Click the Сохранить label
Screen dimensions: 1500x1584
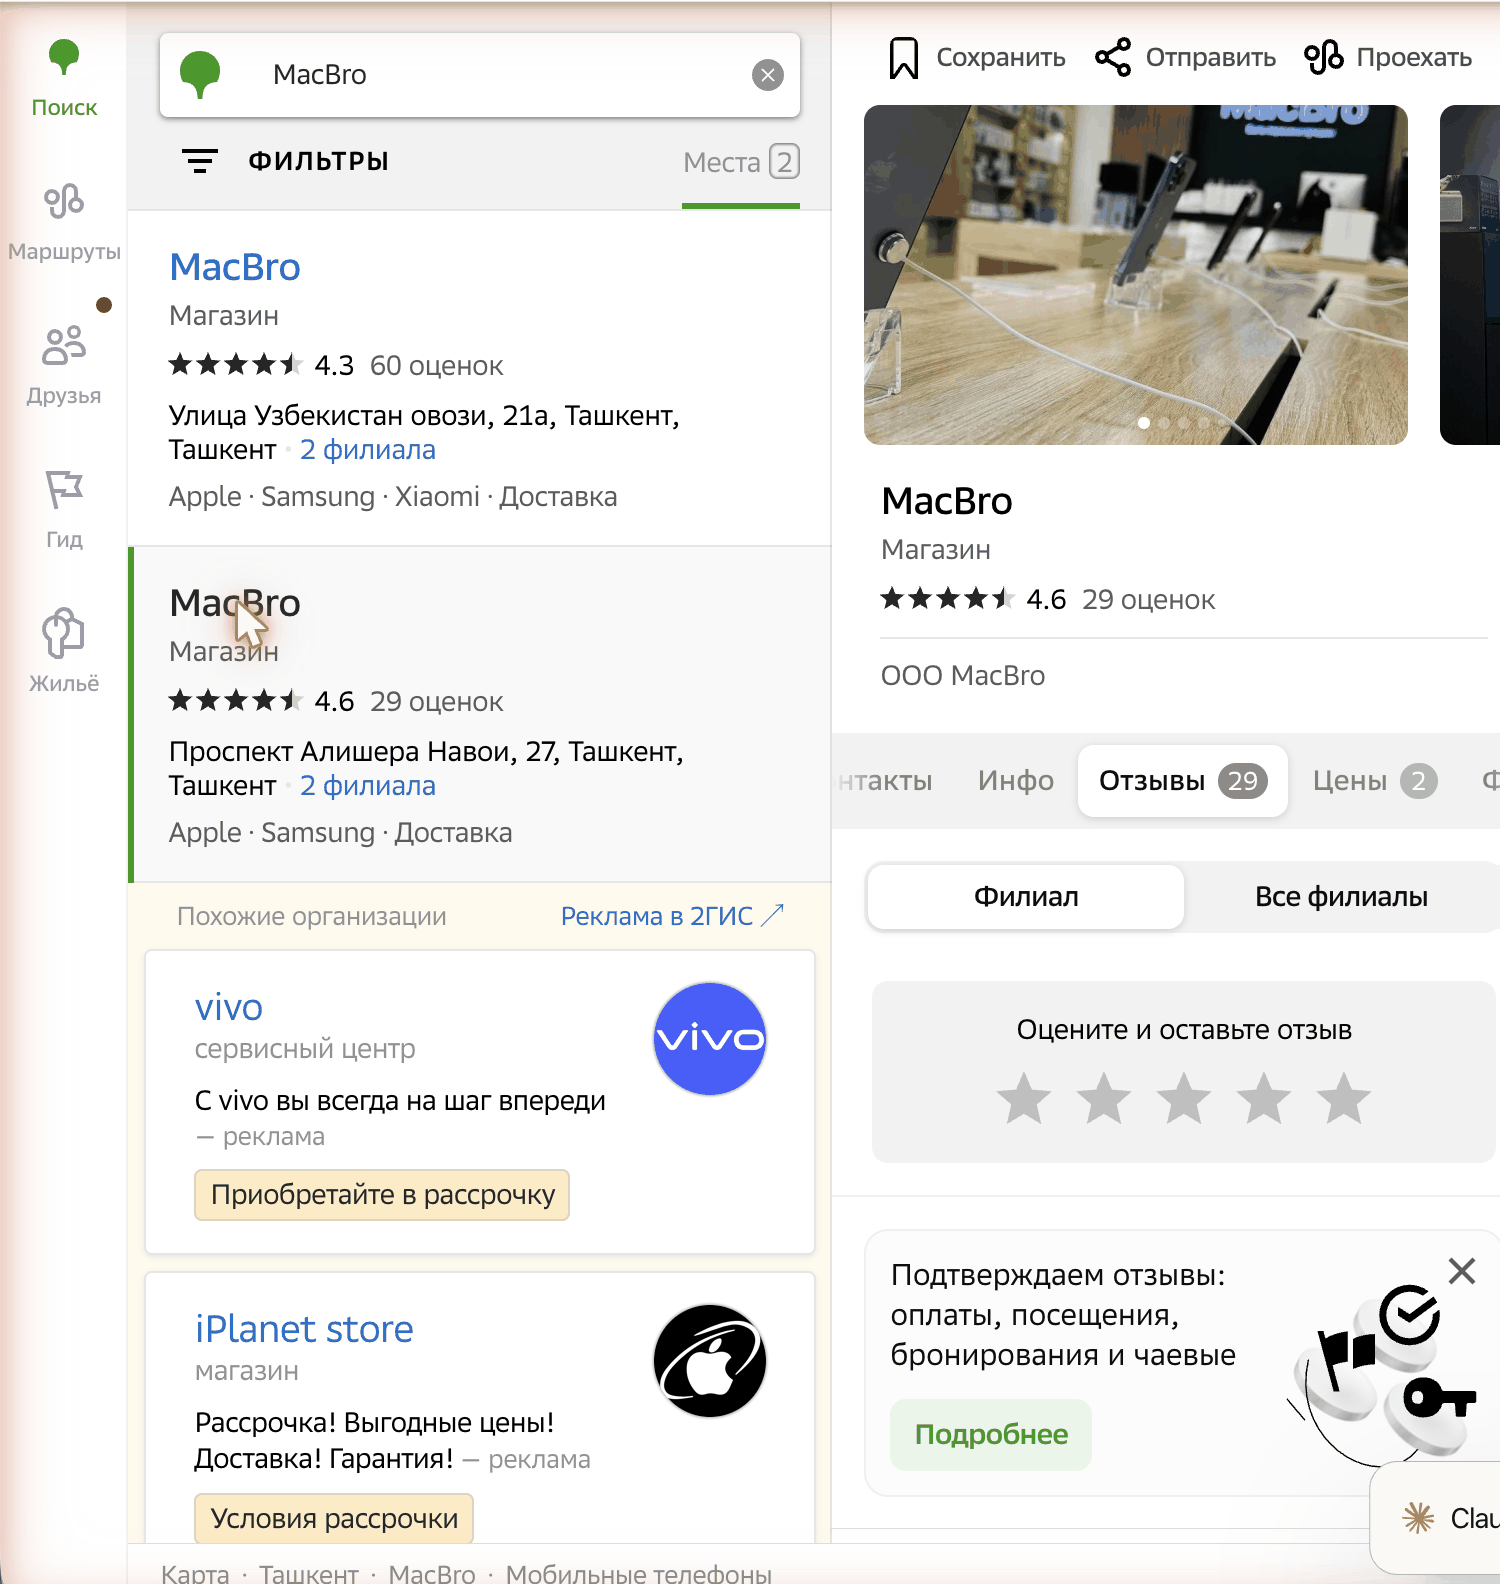pyautogui.click(x=1001, y=58)
